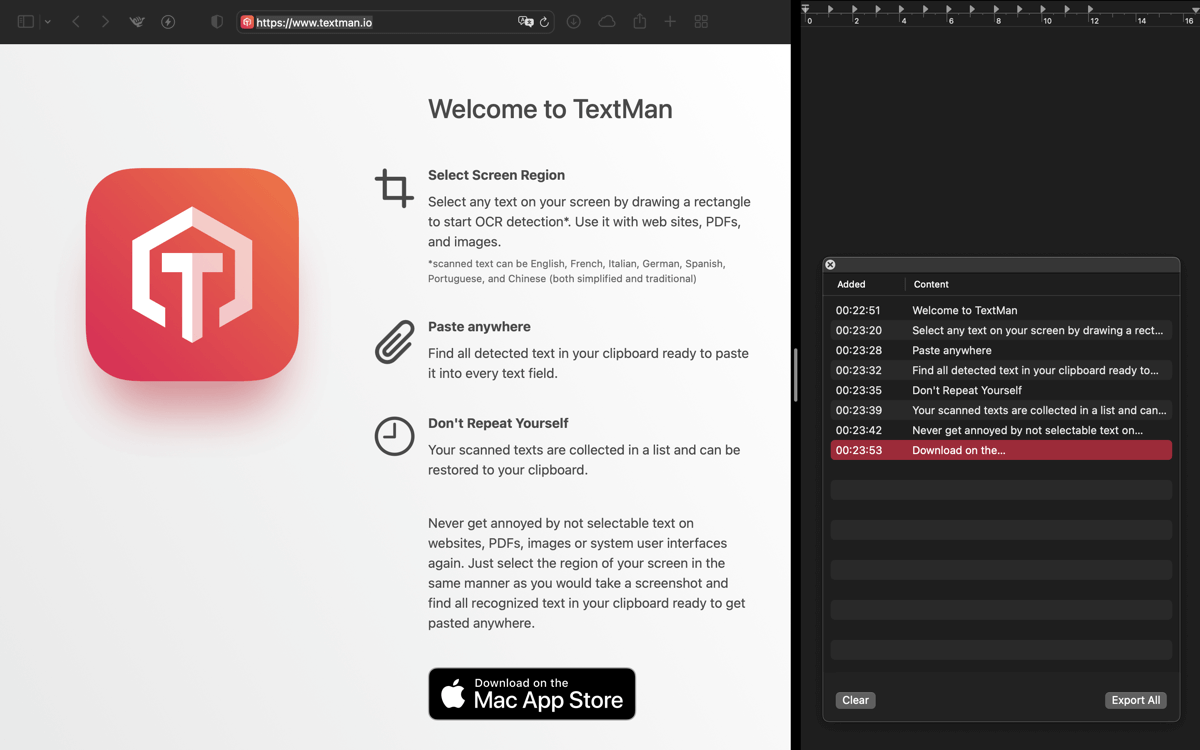The height and width of the screenshot is (750, 1200).
Task: Click the Don't Repeat Yourself heading on webpage
Action: (498, 423)
